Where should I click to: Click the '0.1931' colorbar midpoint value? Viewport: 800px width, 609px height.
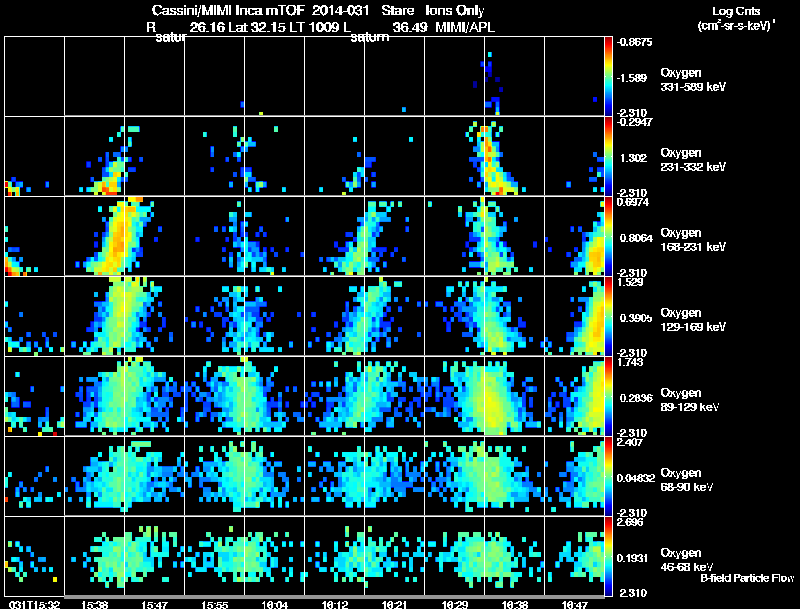tap(633, 559)
